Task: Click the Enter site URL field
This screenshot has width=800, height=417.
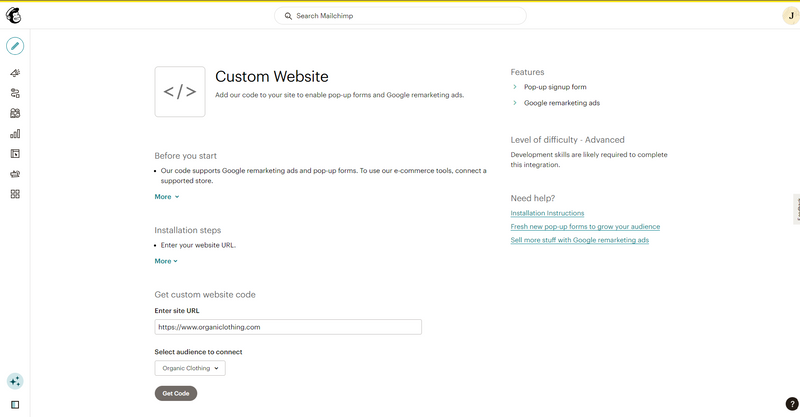Action: 288,327
